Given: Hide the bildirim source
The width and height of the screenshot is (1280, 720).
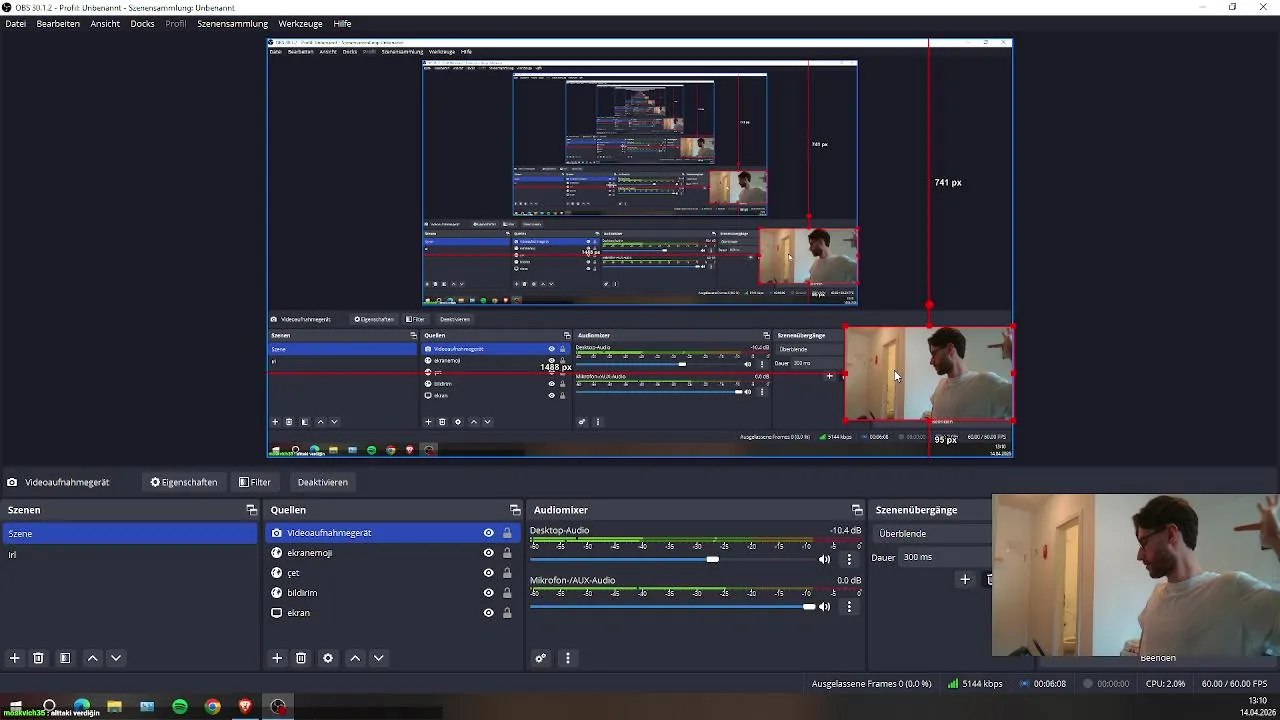Looking at the screenshot, I should point(488,593).
